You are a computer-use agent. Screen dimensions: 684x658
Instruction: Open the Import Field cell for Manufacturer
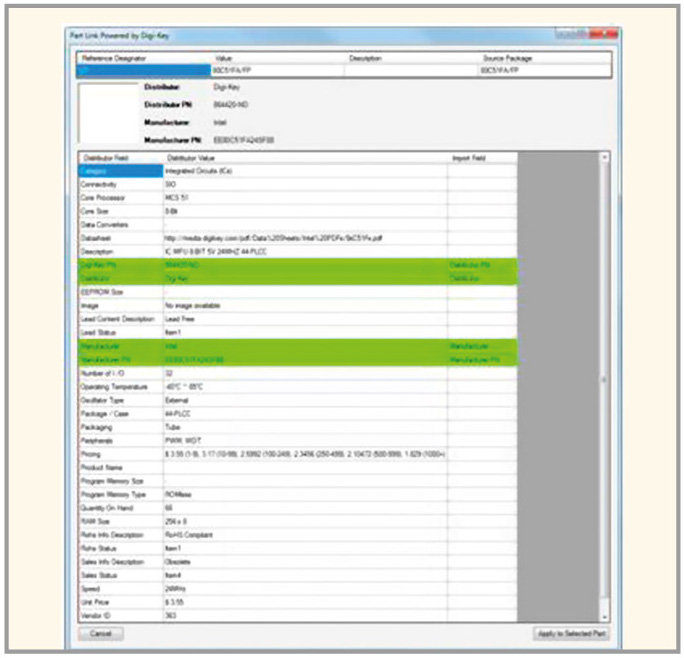(x=481, y=345)
